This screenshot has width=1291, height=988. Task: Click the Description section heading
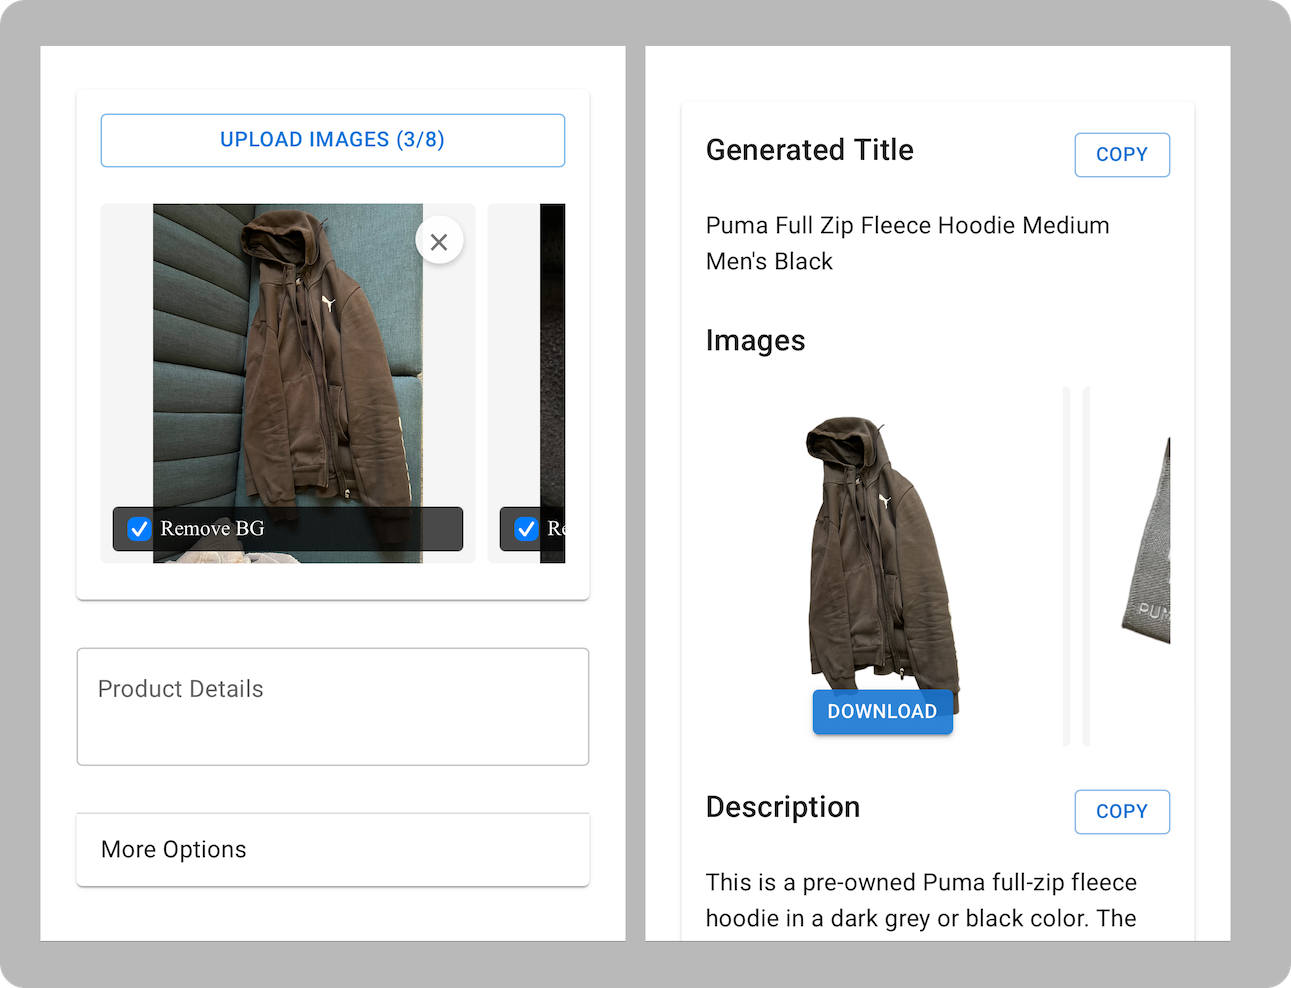pos(782,807)
